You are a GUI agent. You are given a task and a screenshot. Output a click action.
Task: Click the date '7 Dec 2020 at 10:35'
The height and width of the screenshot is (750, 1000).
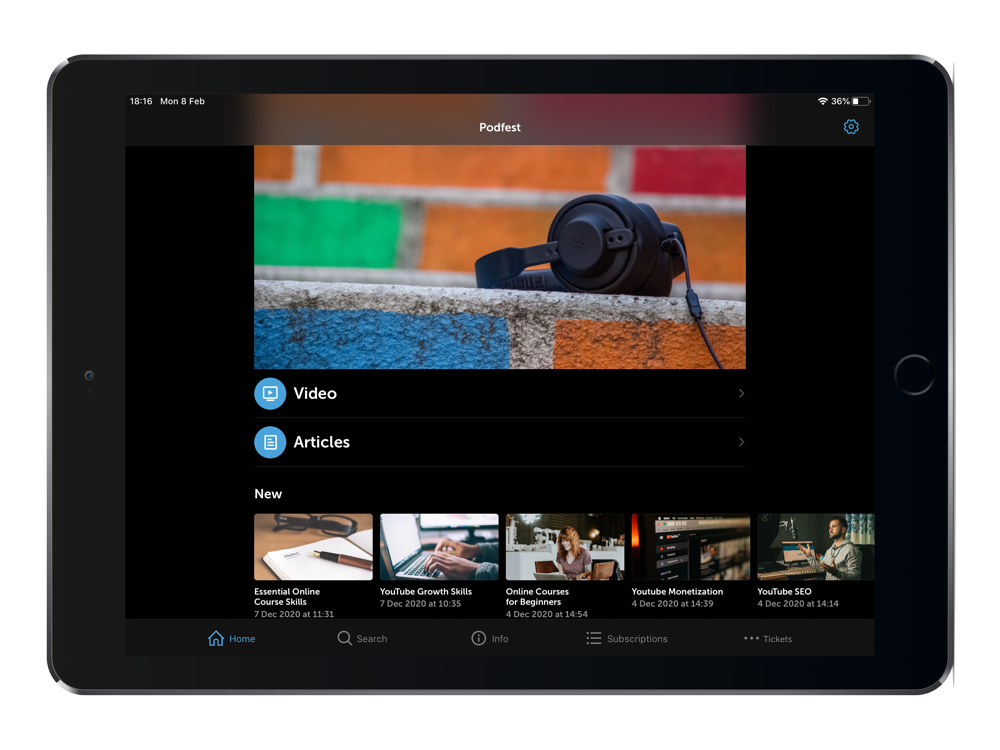click(x=420, y=604)
